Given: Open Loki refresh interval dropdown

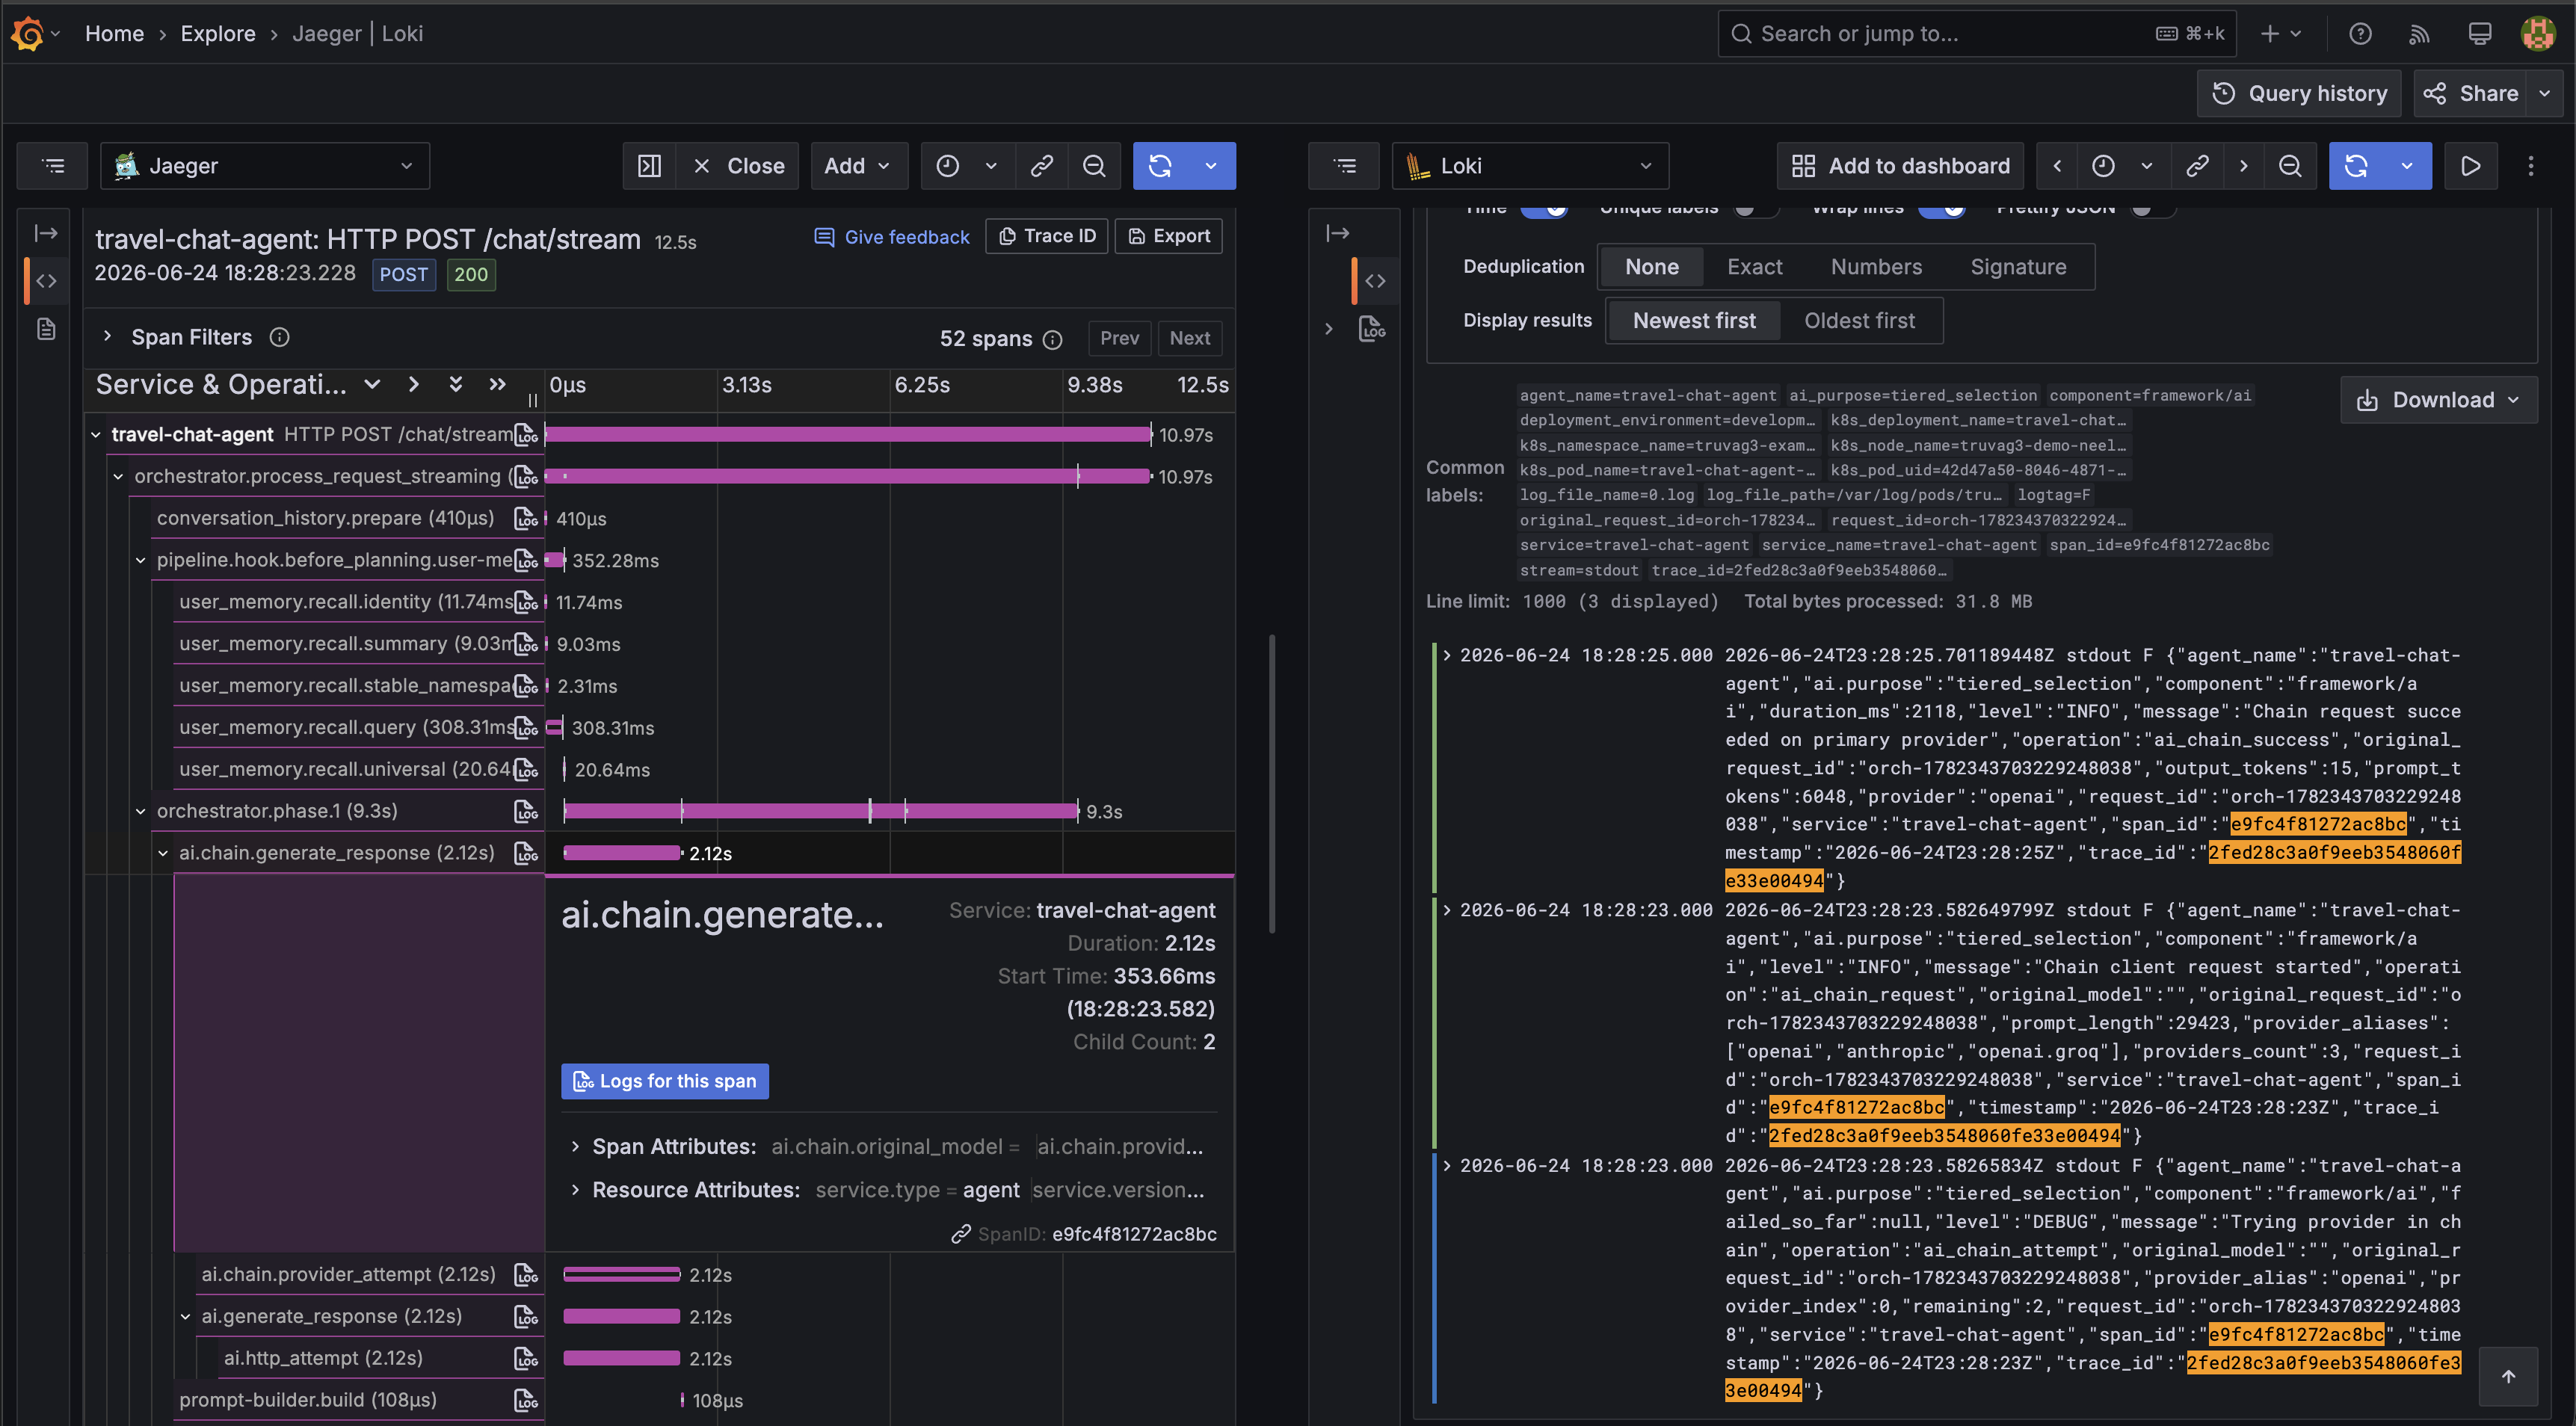Looking at the screenshot, I should [2407, 166].
